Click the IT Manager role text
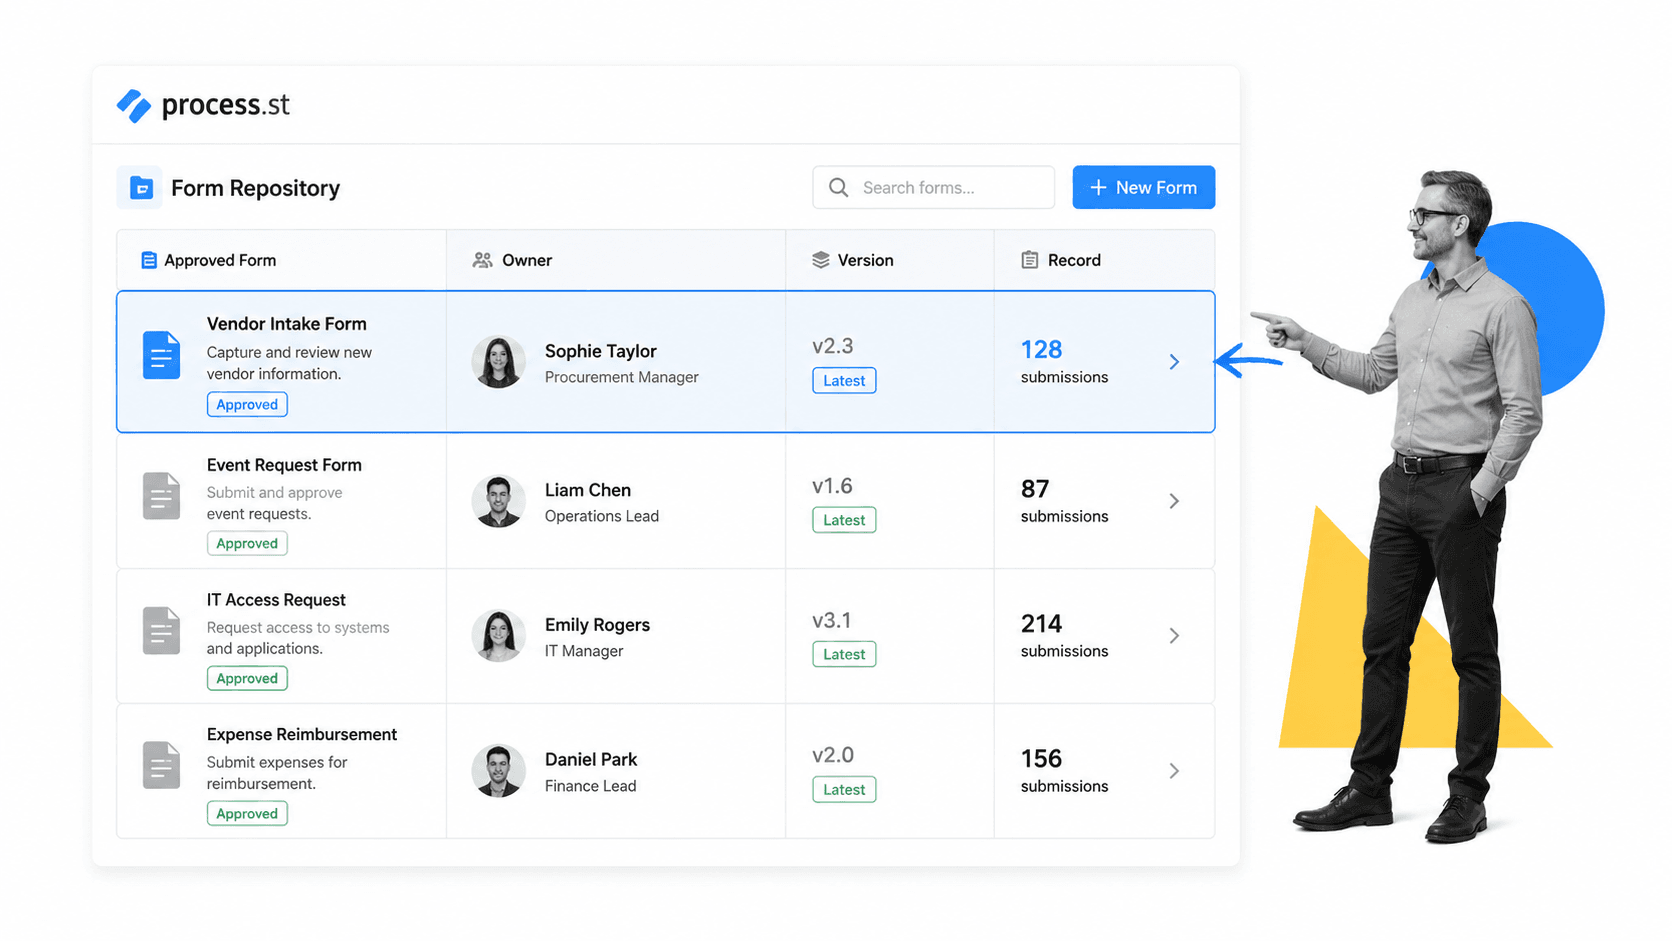Viewport: 1672px width, 941px height. pos(584,651)
